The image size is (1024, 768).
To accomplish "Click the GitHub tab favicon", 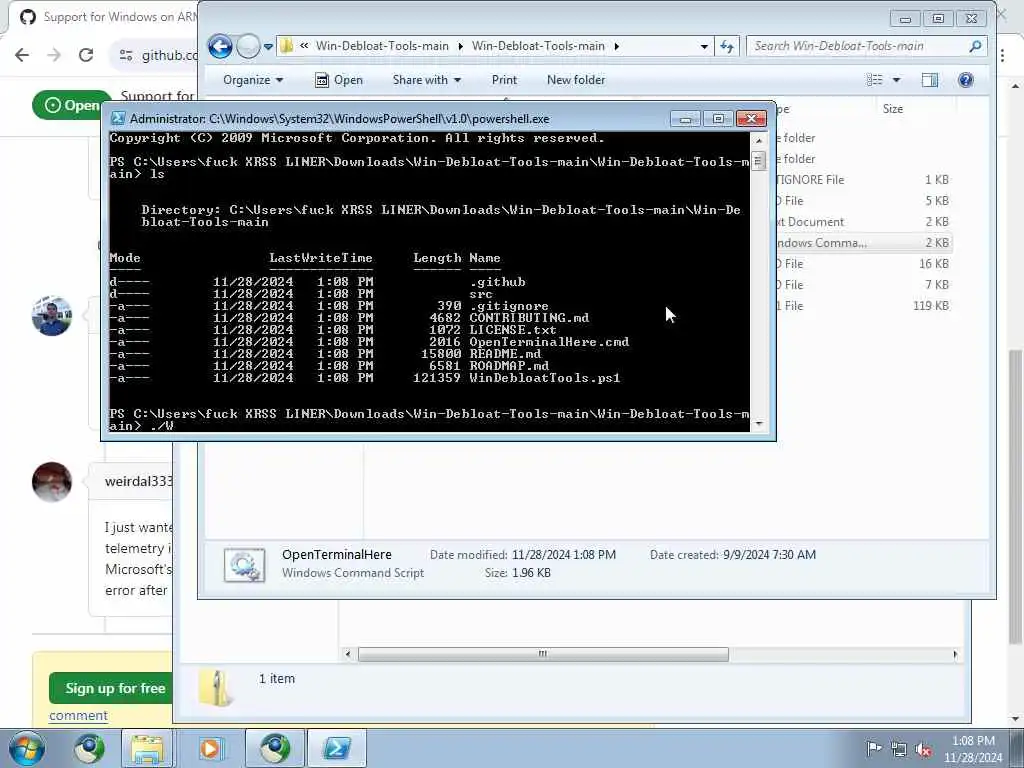I will [x=27, y=16].
